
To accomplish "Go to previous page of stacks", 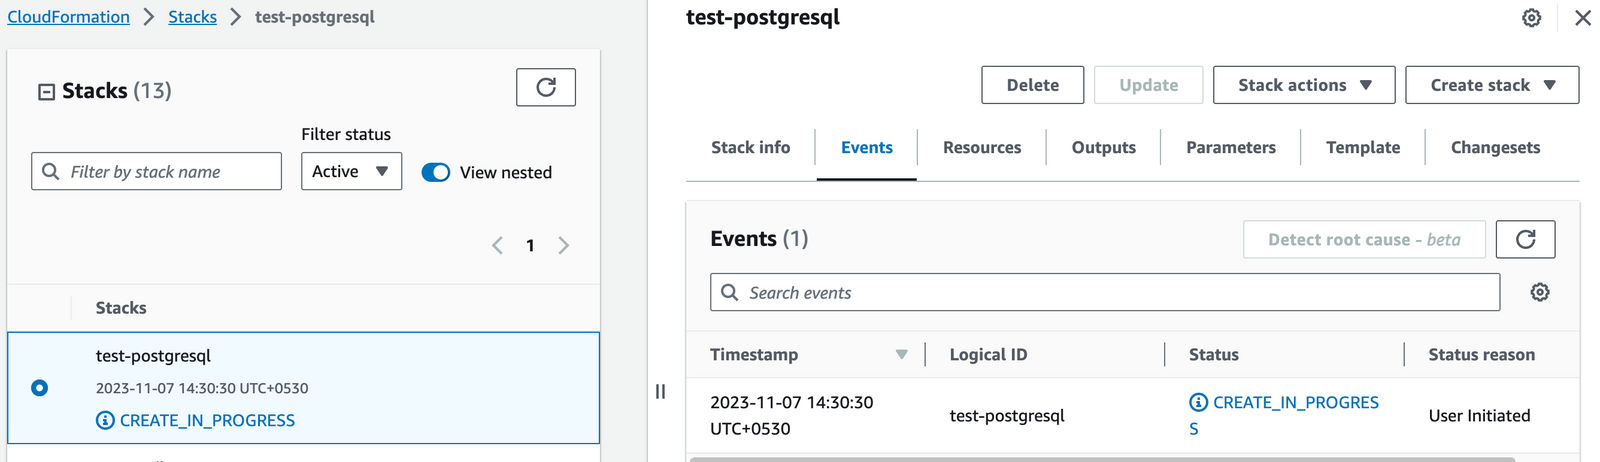I will (x=497, y=245).
